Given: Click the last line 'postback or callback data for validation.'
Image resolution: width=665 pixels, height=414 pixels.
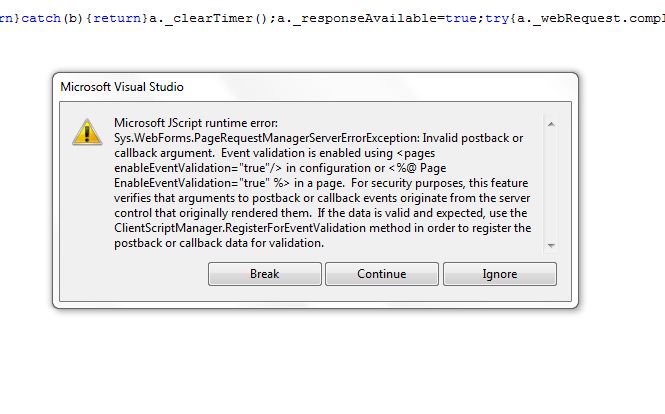Looking at the screenshot, I should pyautogui.click(x=219, y=243).
